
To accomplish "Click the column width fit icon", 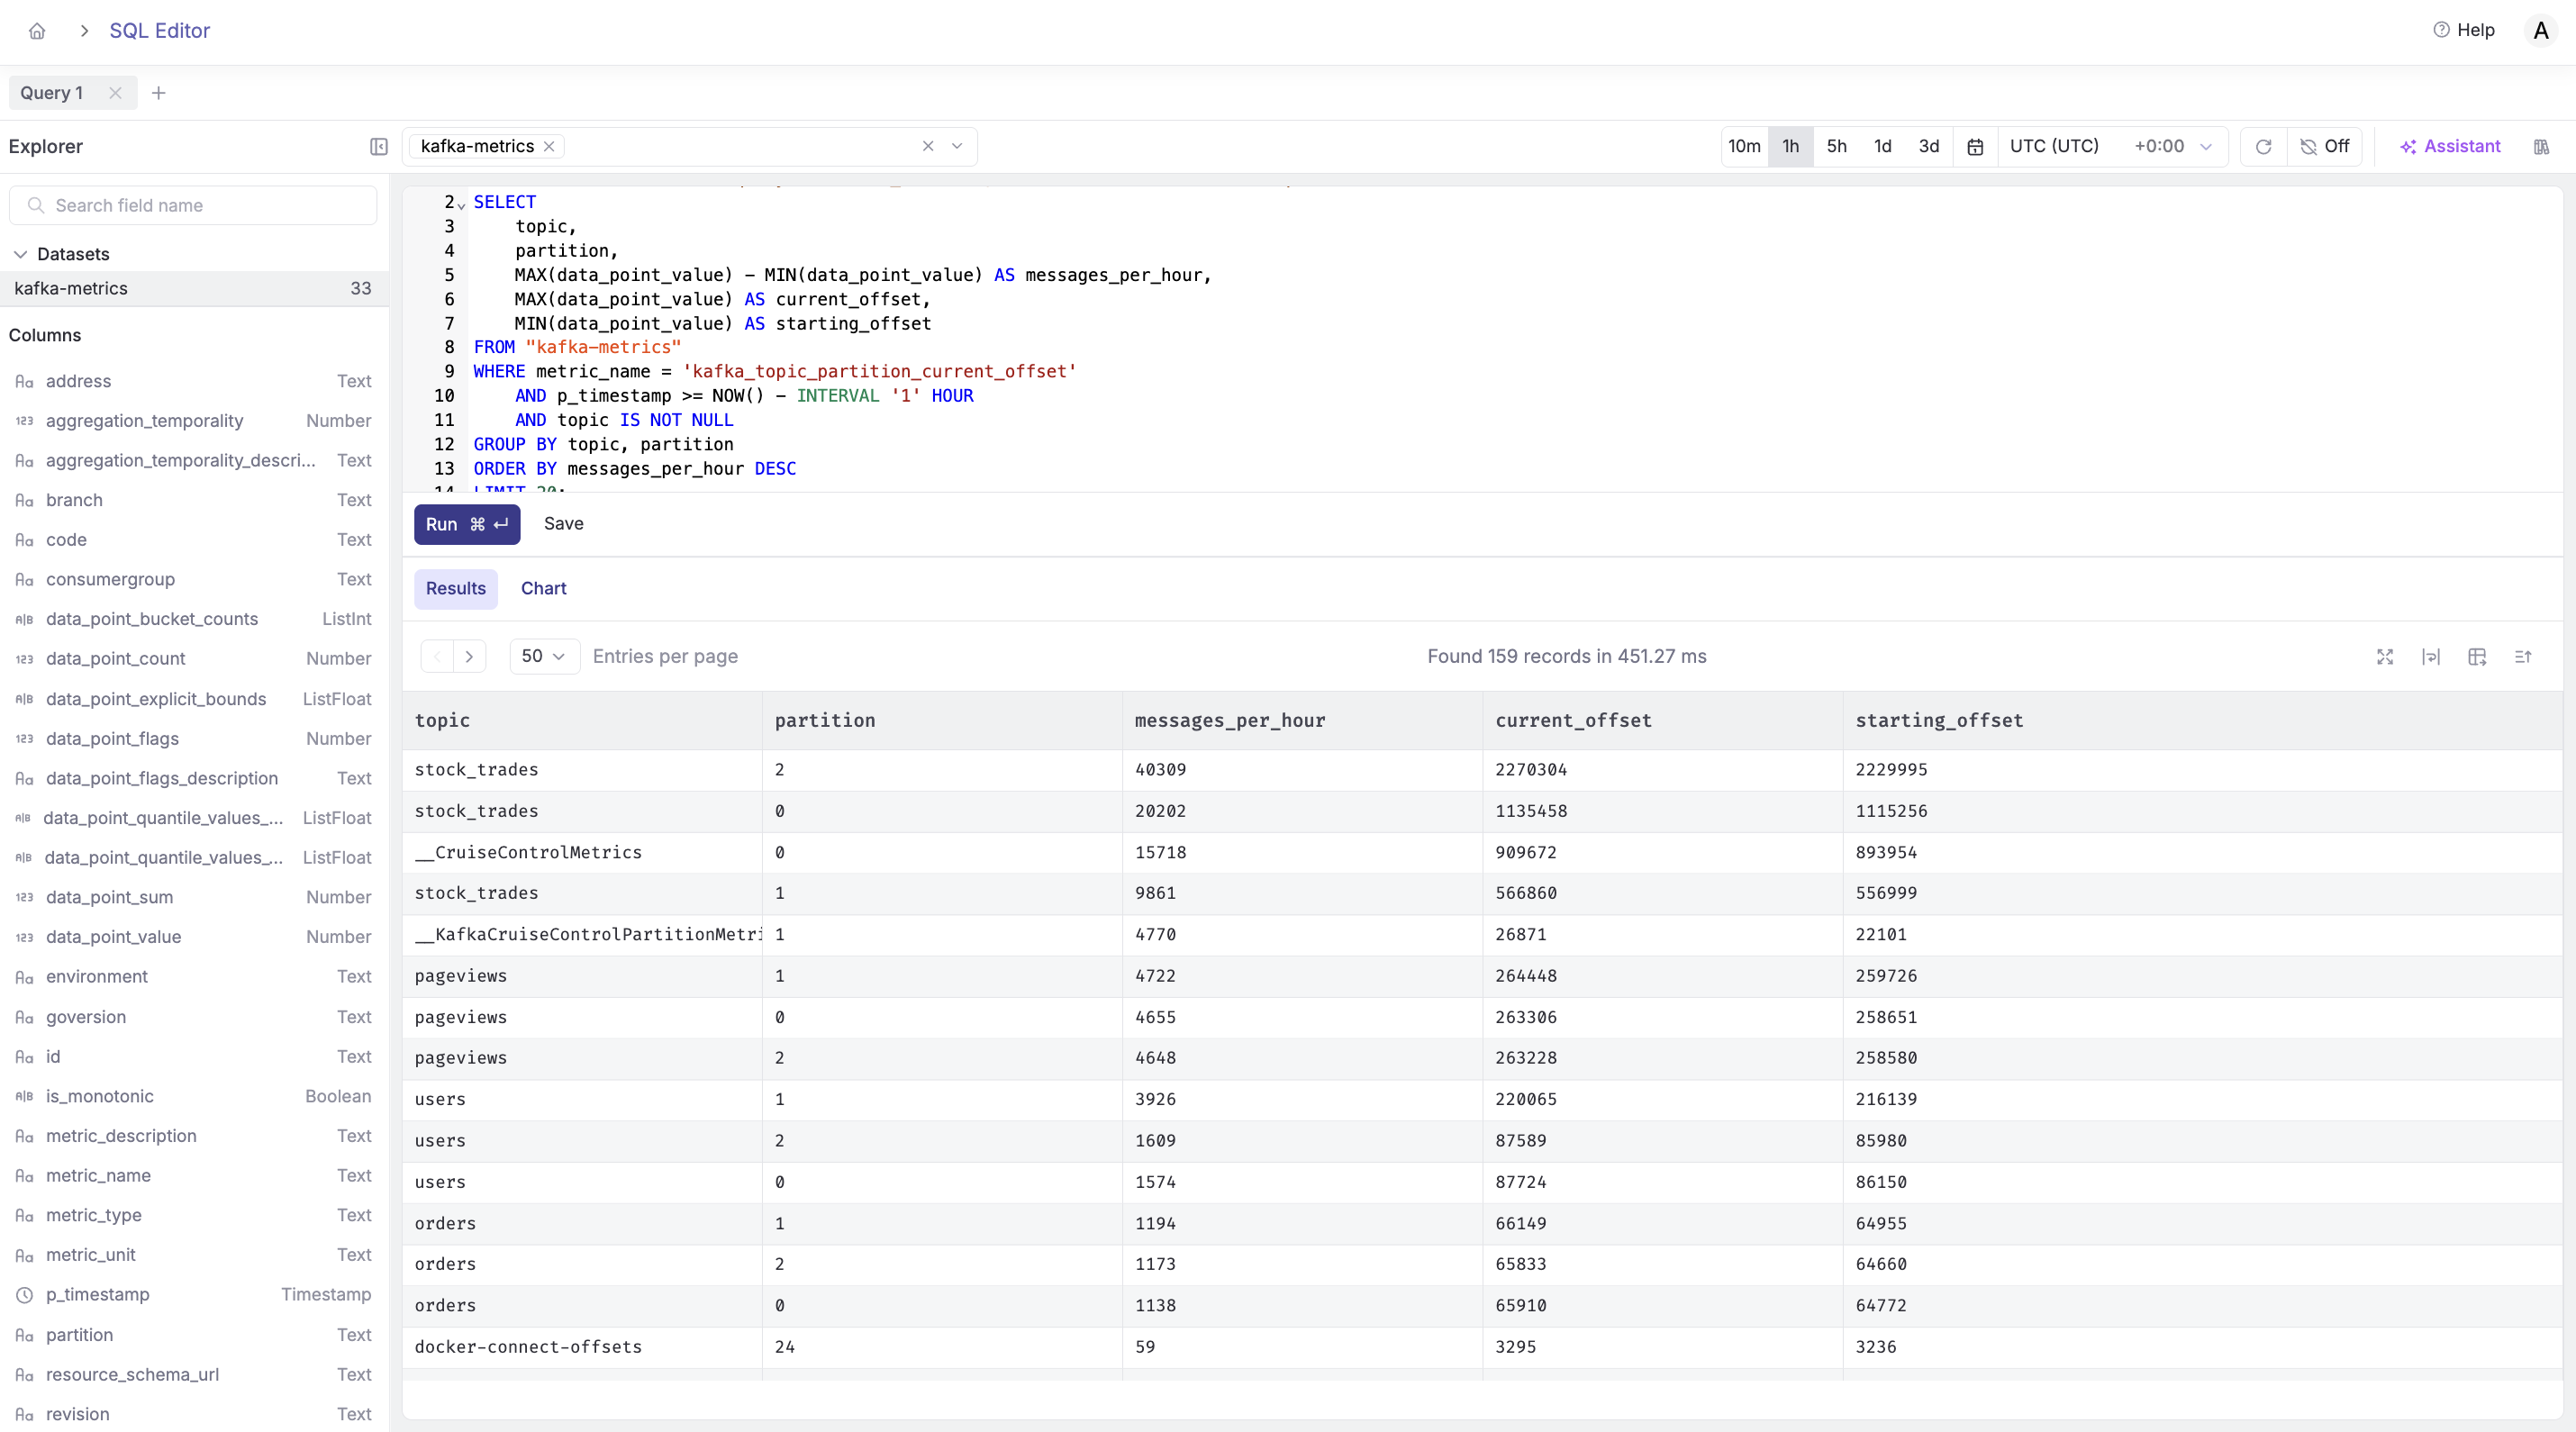I will pos(2431,657).
